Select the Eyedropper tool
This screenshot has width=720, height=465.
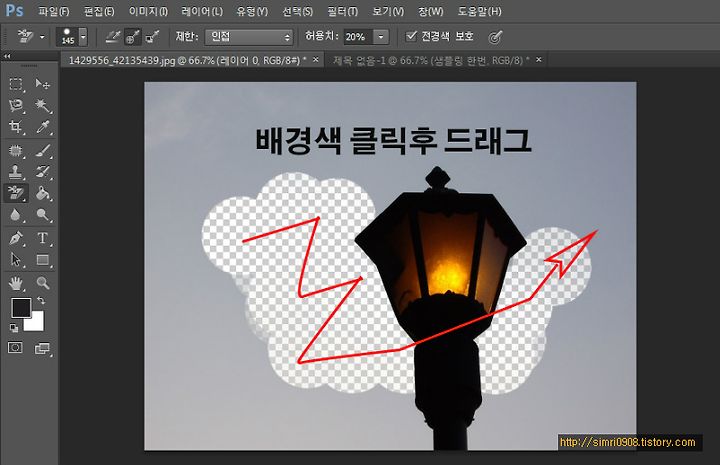43,127
